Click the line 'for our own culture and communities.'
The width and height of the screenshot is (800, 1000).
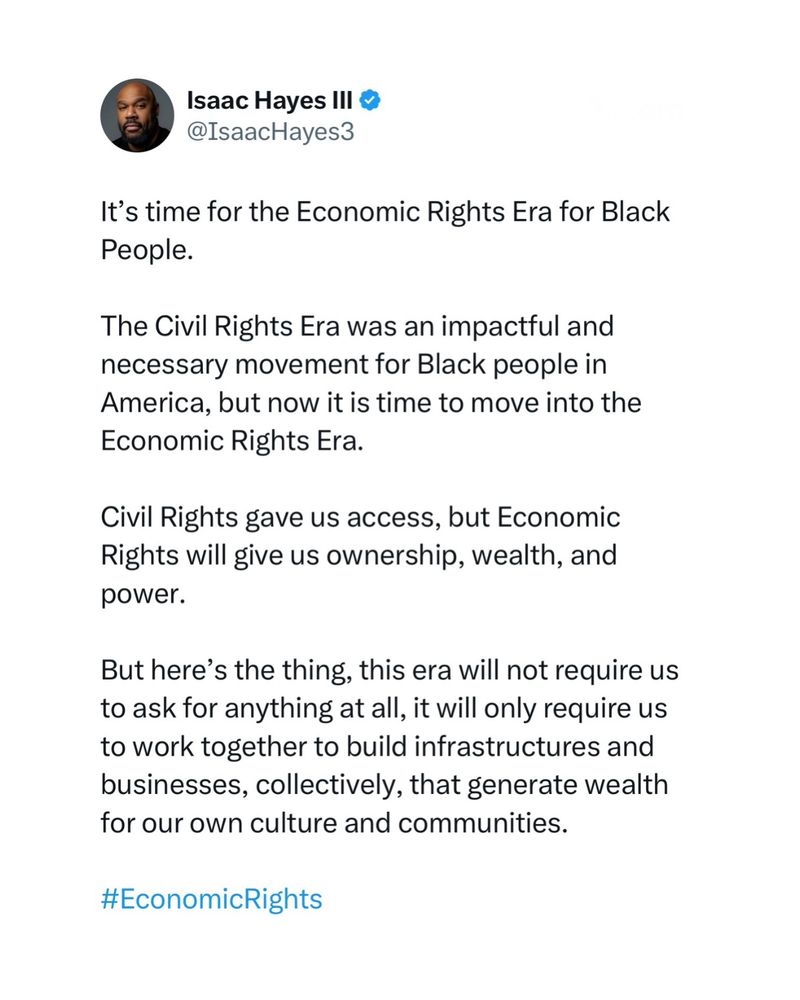(x=334, y=823)
